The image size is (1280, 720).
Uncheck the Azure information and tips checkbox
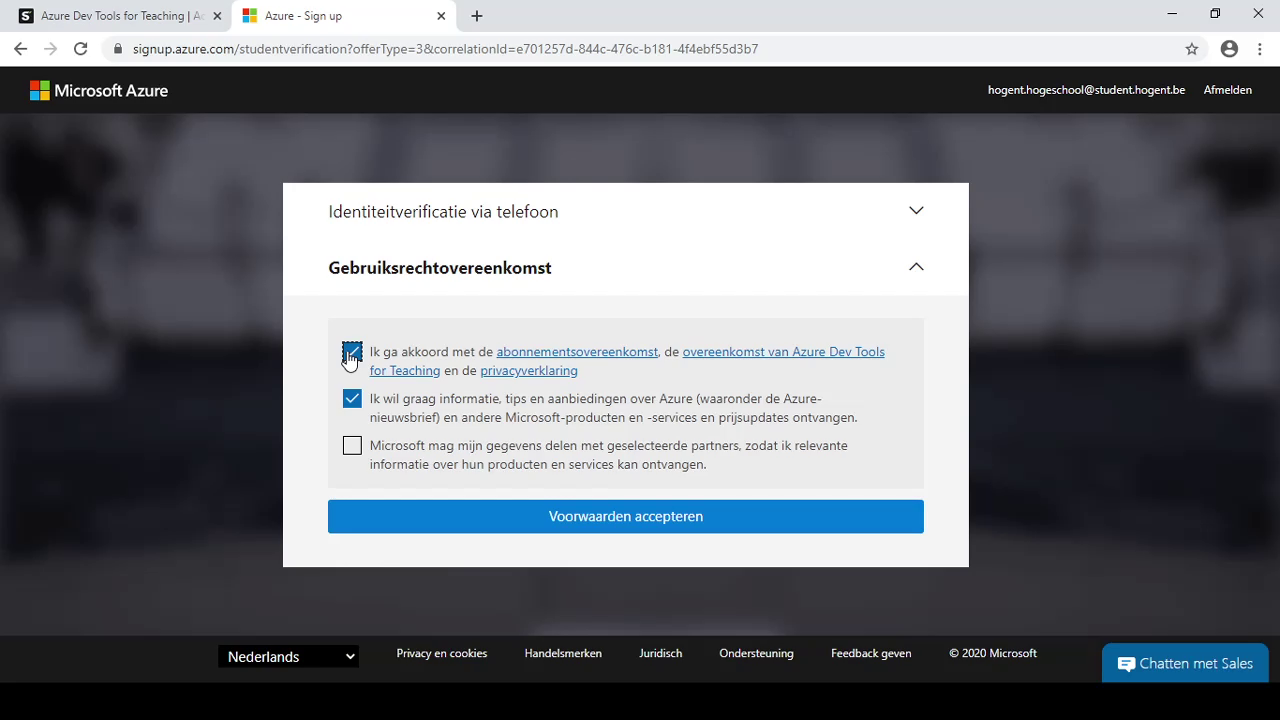tap(352, 399)
